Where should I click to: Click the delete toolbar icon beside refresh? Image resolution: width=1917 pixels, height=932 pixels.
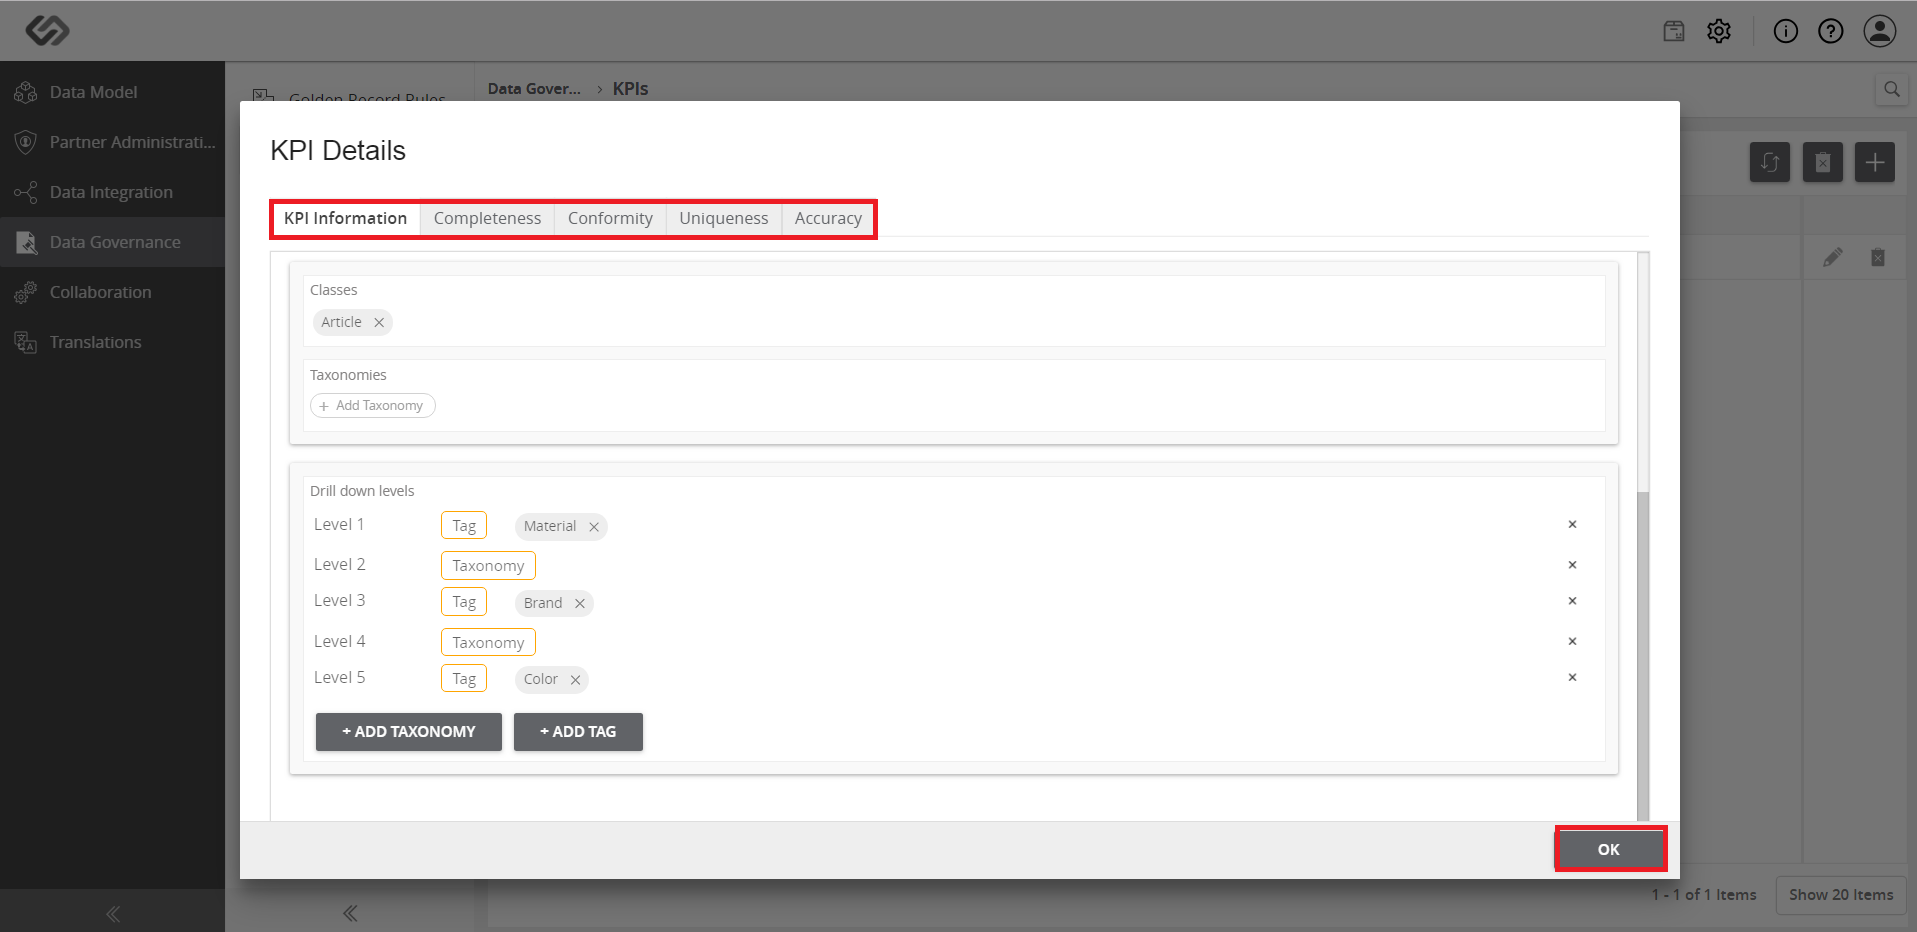click(1823, 162)
